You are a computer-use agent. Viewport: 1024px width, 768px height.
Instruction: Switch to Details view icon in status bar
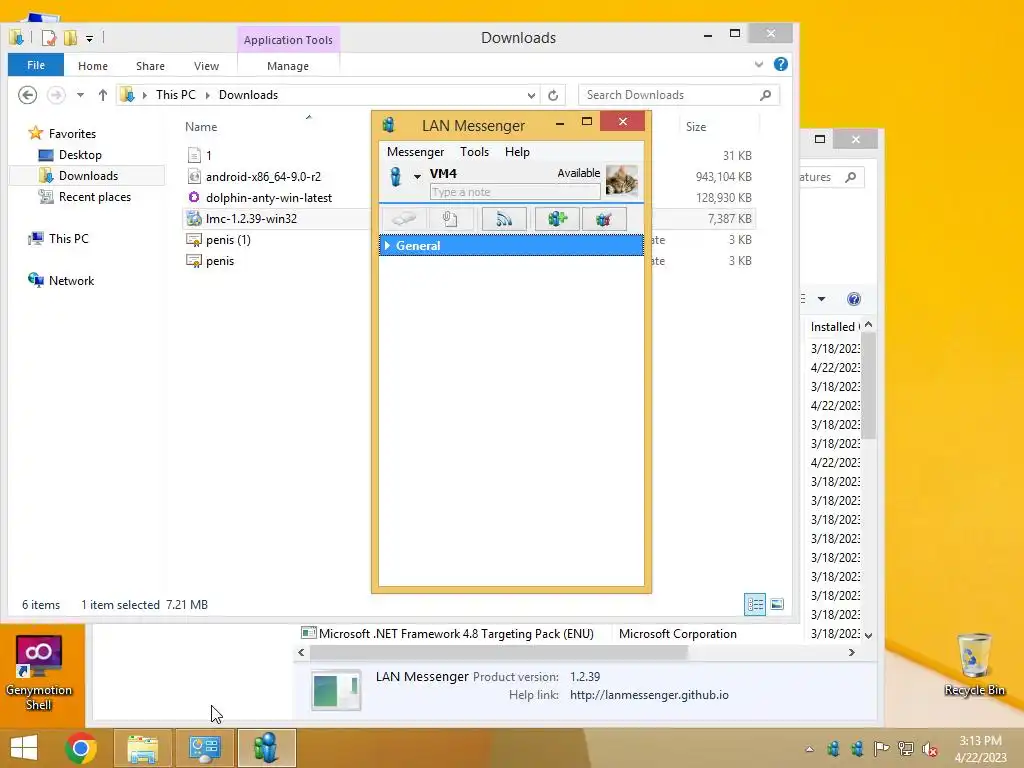point(755,605)
